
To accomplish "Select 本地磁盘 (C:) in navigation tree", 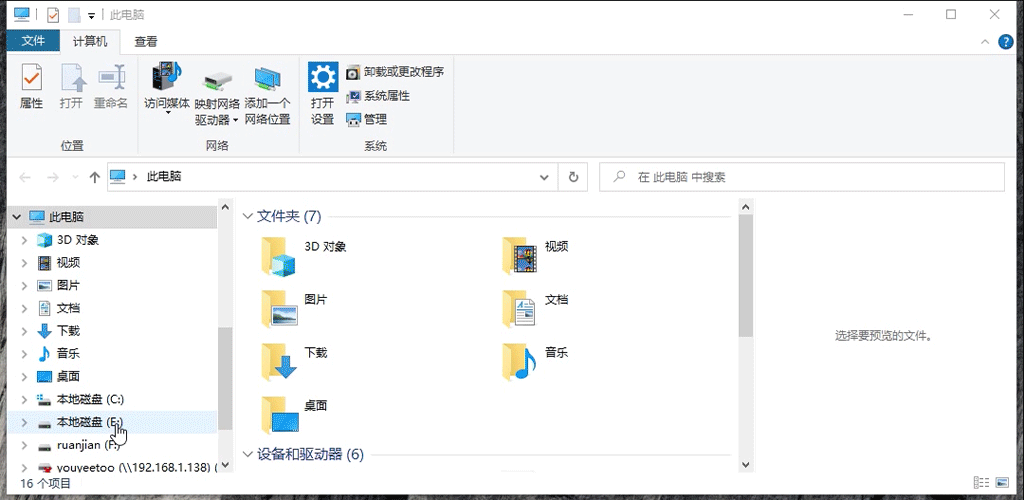I will pos(89,399).
